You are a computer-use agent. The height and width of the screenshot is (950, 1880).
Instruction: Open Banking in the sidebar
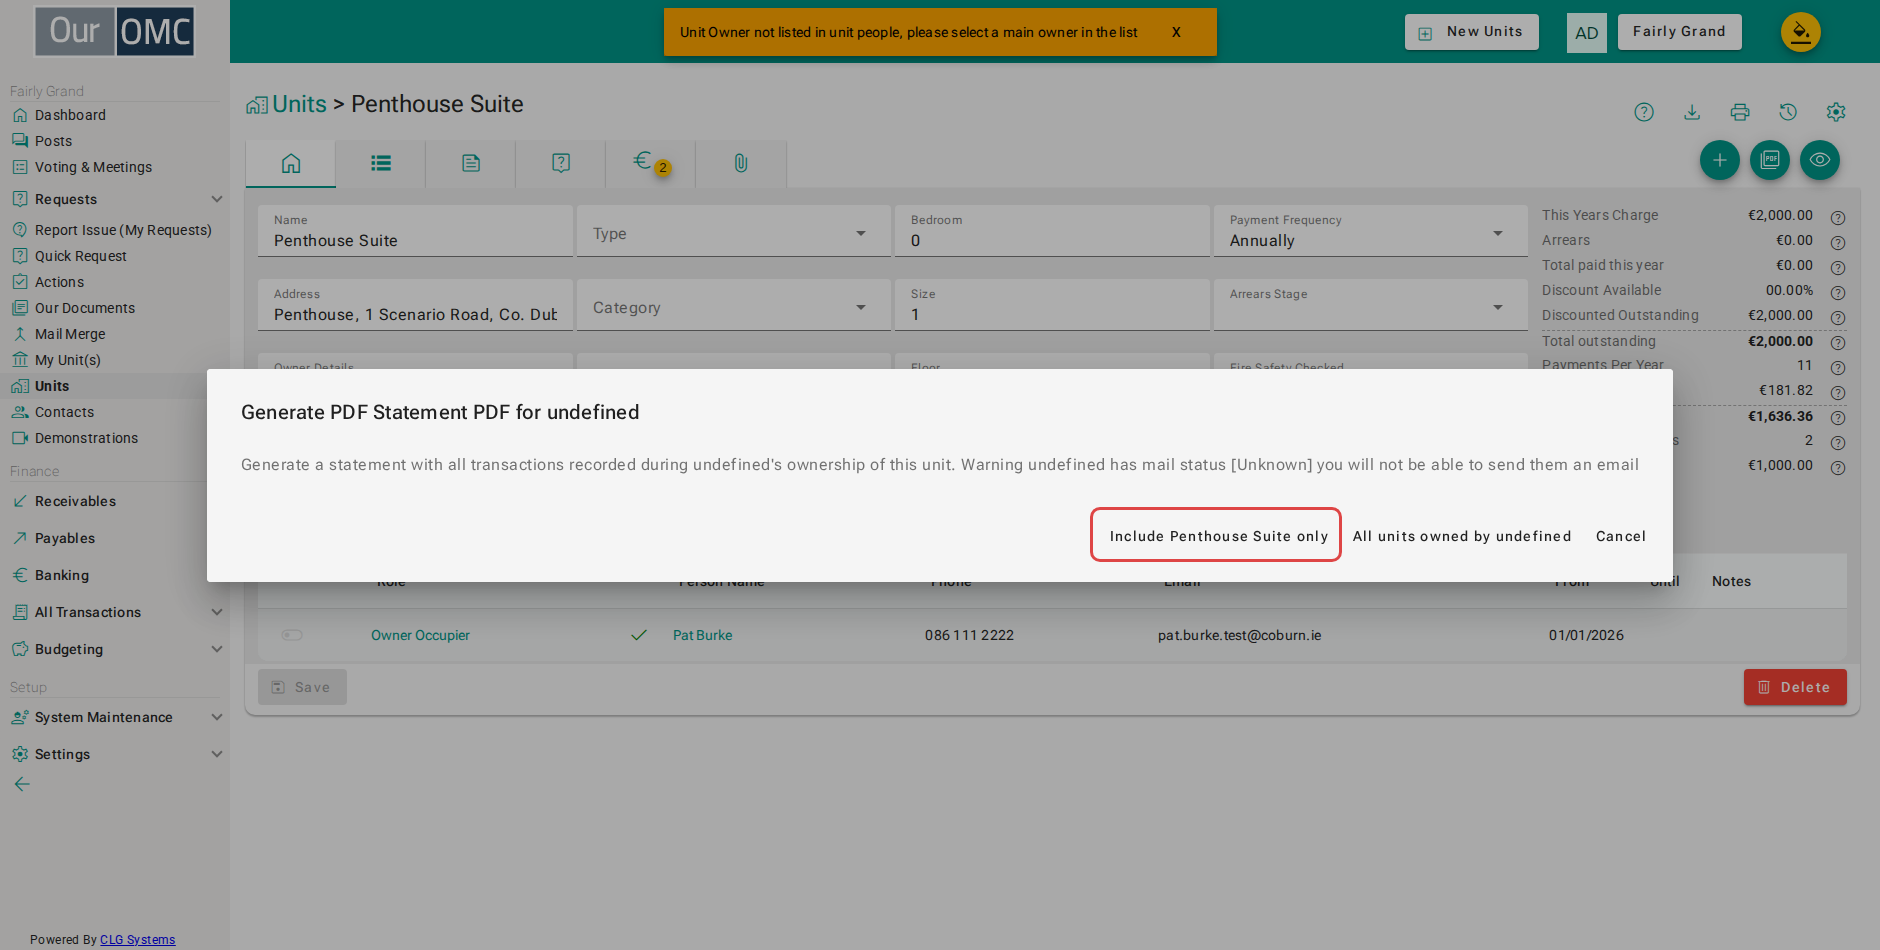[62, 575]
